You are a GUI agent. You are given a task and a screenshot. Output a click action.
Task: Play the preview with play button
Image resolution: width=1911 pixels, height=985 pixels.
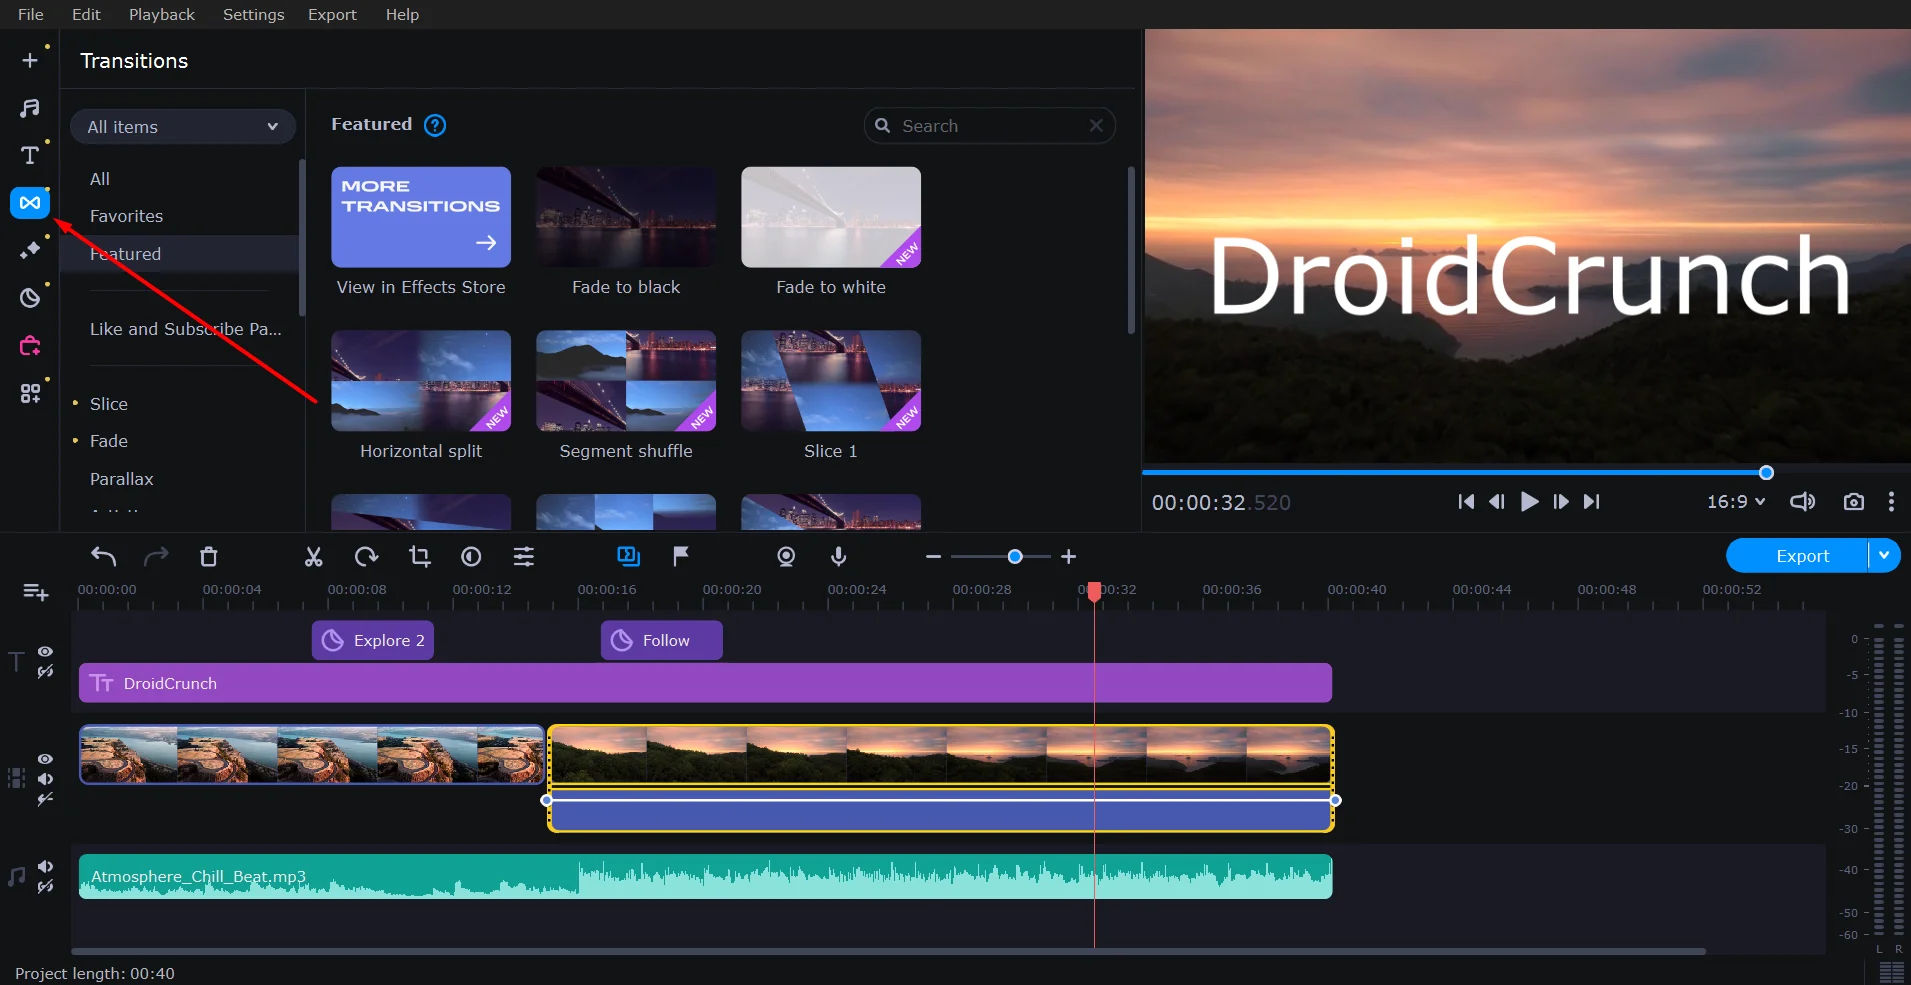[1529, 502]
